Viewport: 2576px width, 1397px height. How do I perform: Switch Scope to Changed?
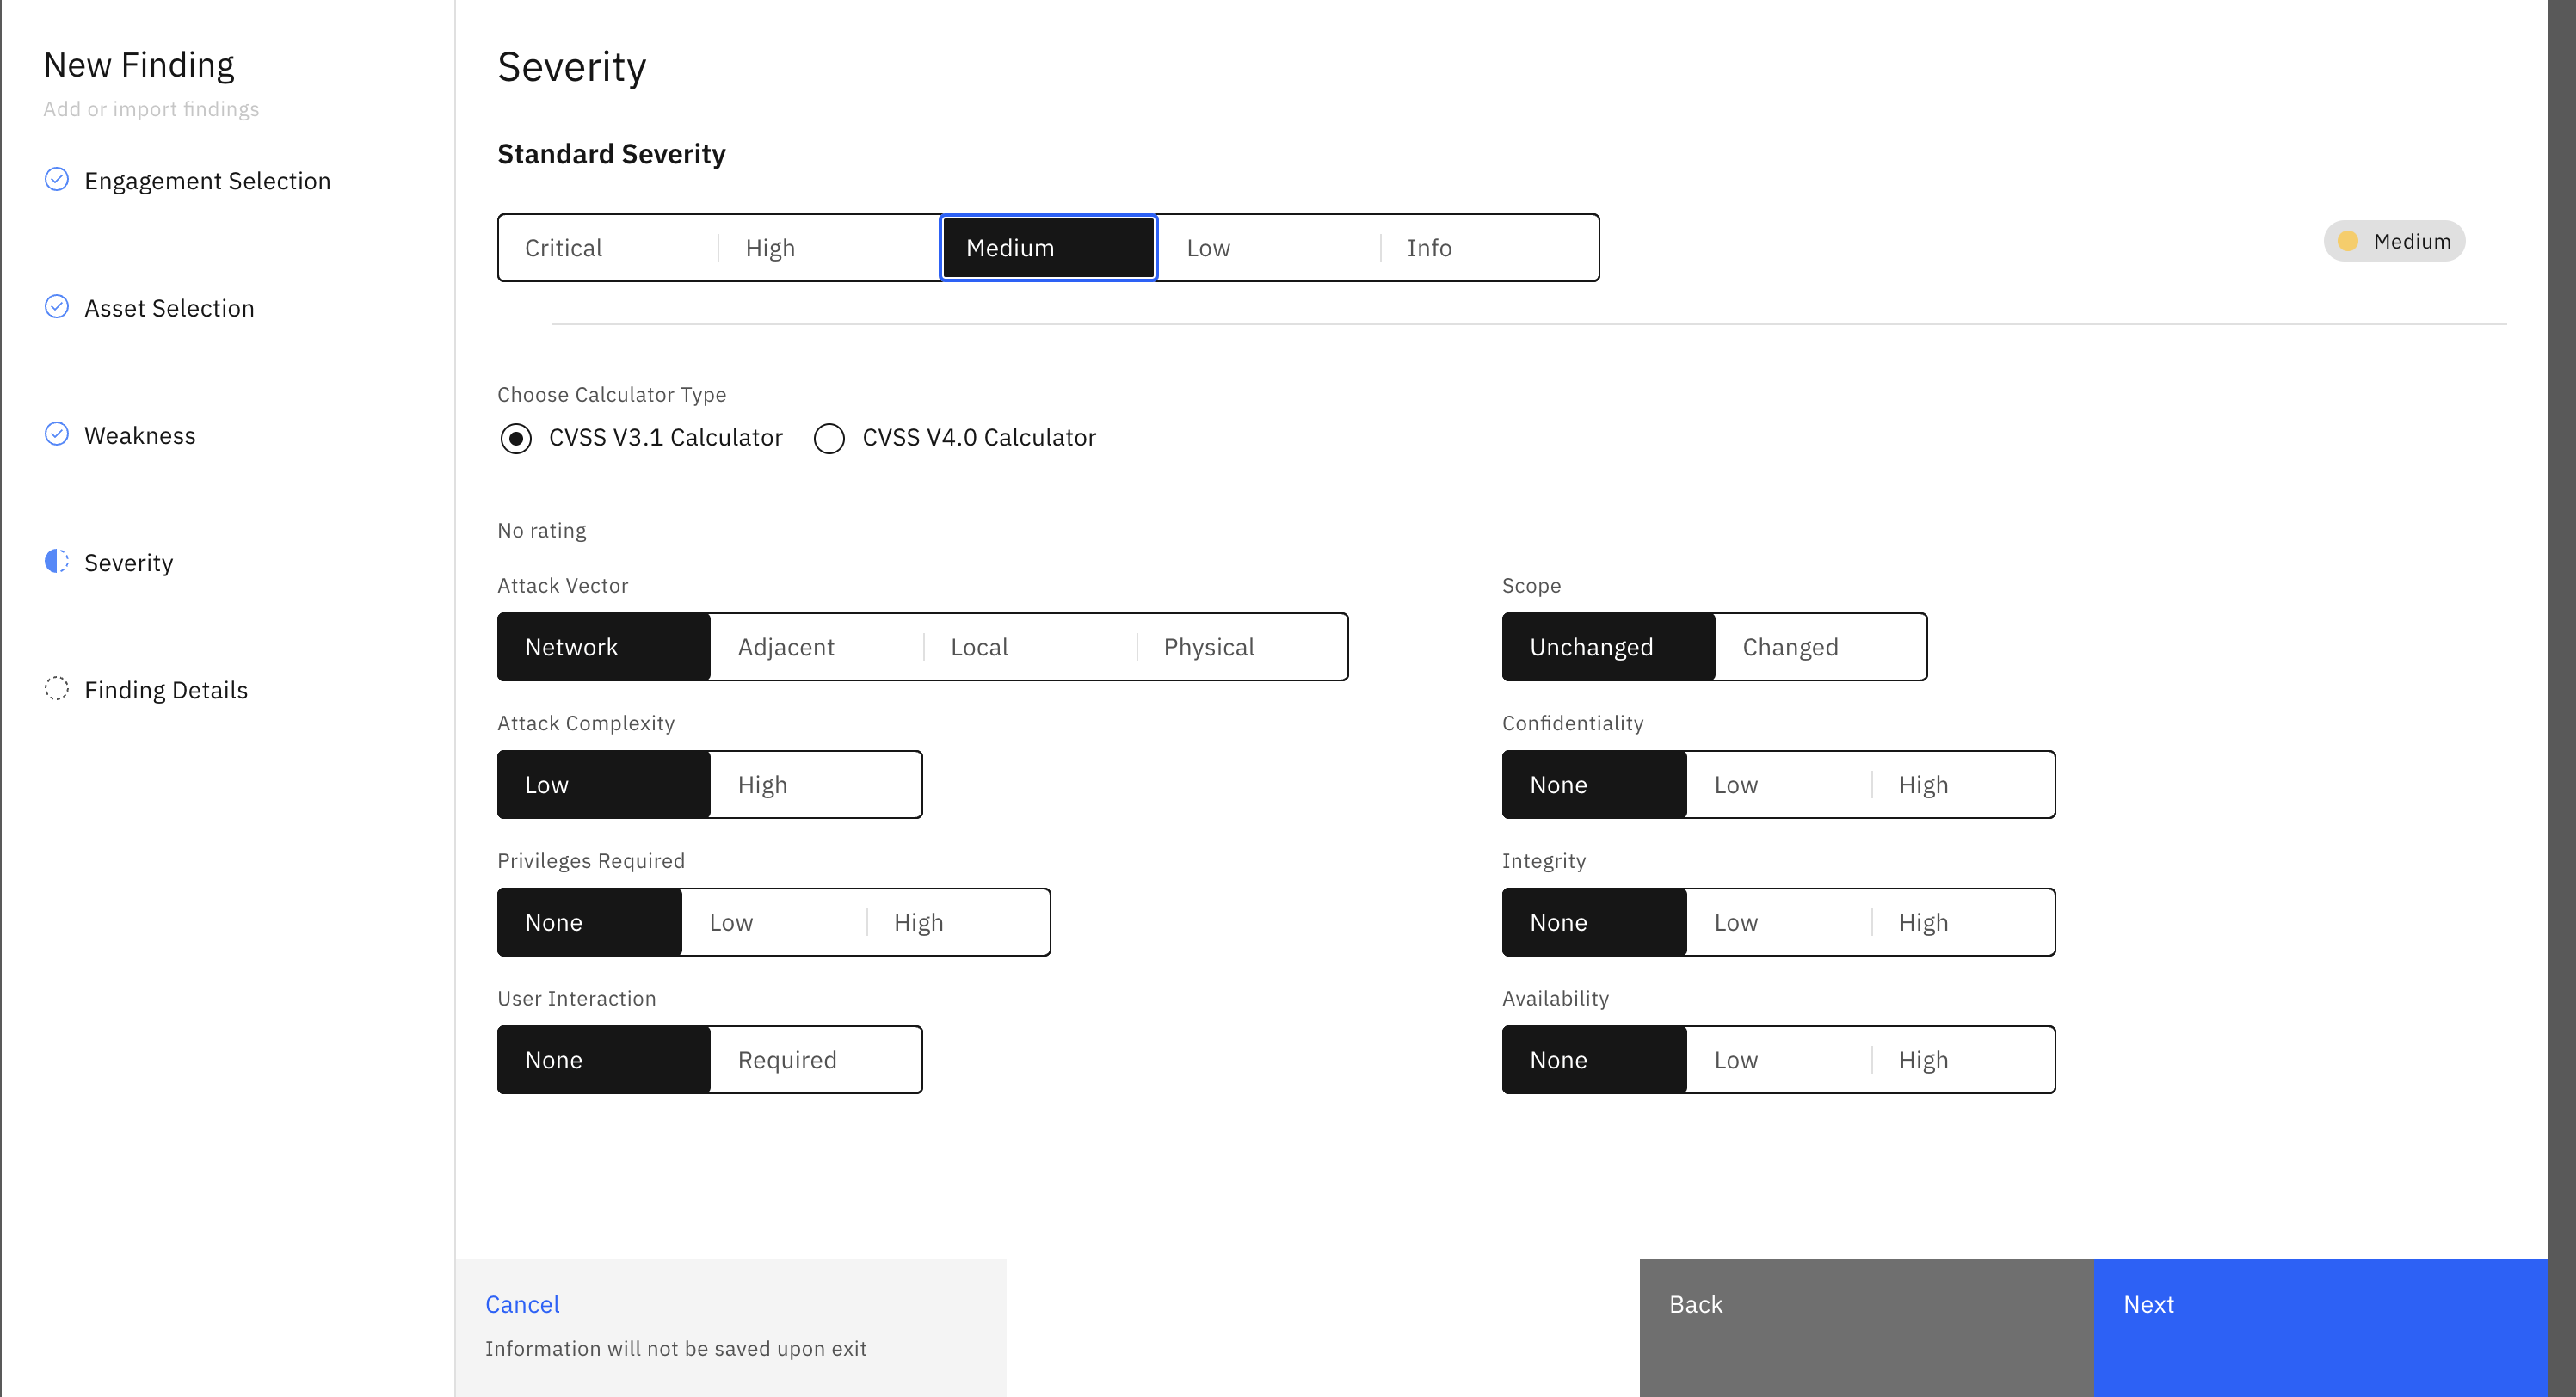[x=1820, y=648]
